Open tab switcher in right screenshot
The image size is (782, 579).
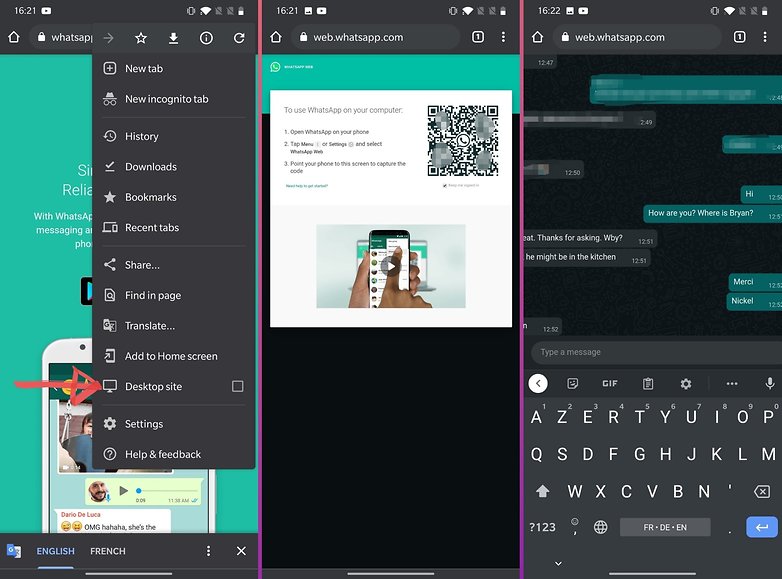click(740, 37)
